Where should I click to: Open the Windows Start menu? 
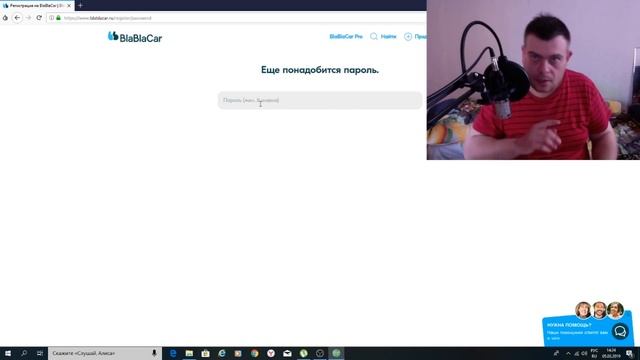8,353
